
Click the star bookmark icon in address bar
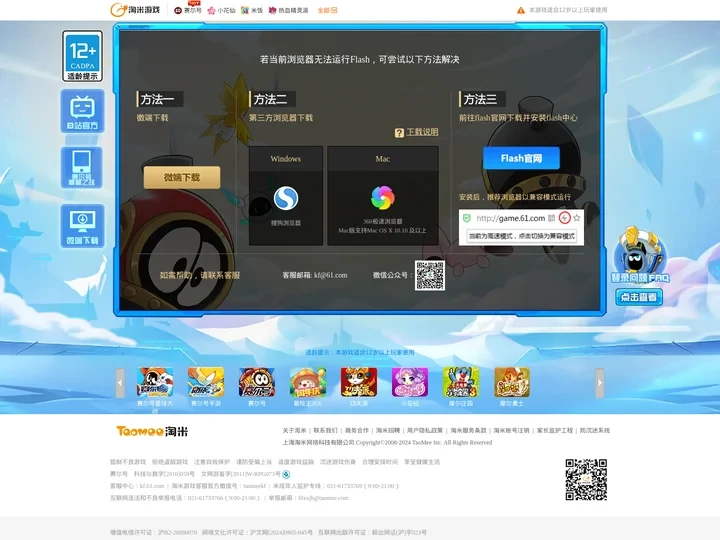click(577, 218)
